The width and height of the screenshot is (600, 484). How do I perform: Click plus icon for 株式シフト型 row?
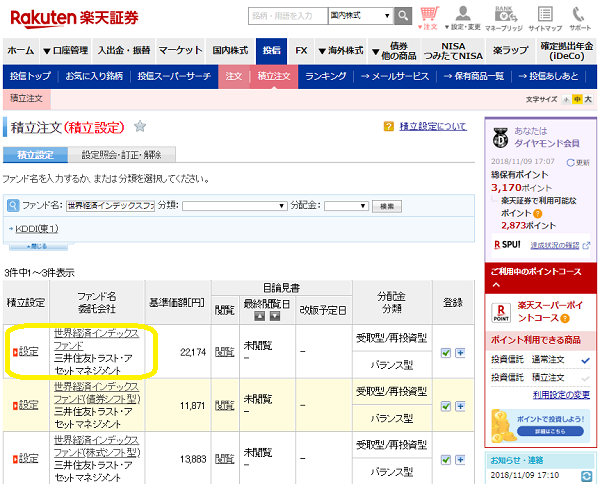460,460
